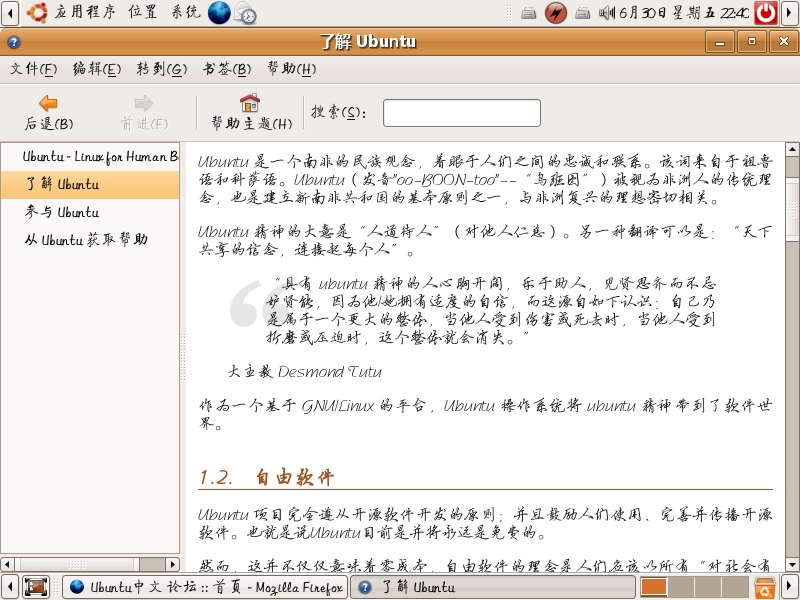Open the 帮助(H) menu
800x600 pixels.
[292, 68]
